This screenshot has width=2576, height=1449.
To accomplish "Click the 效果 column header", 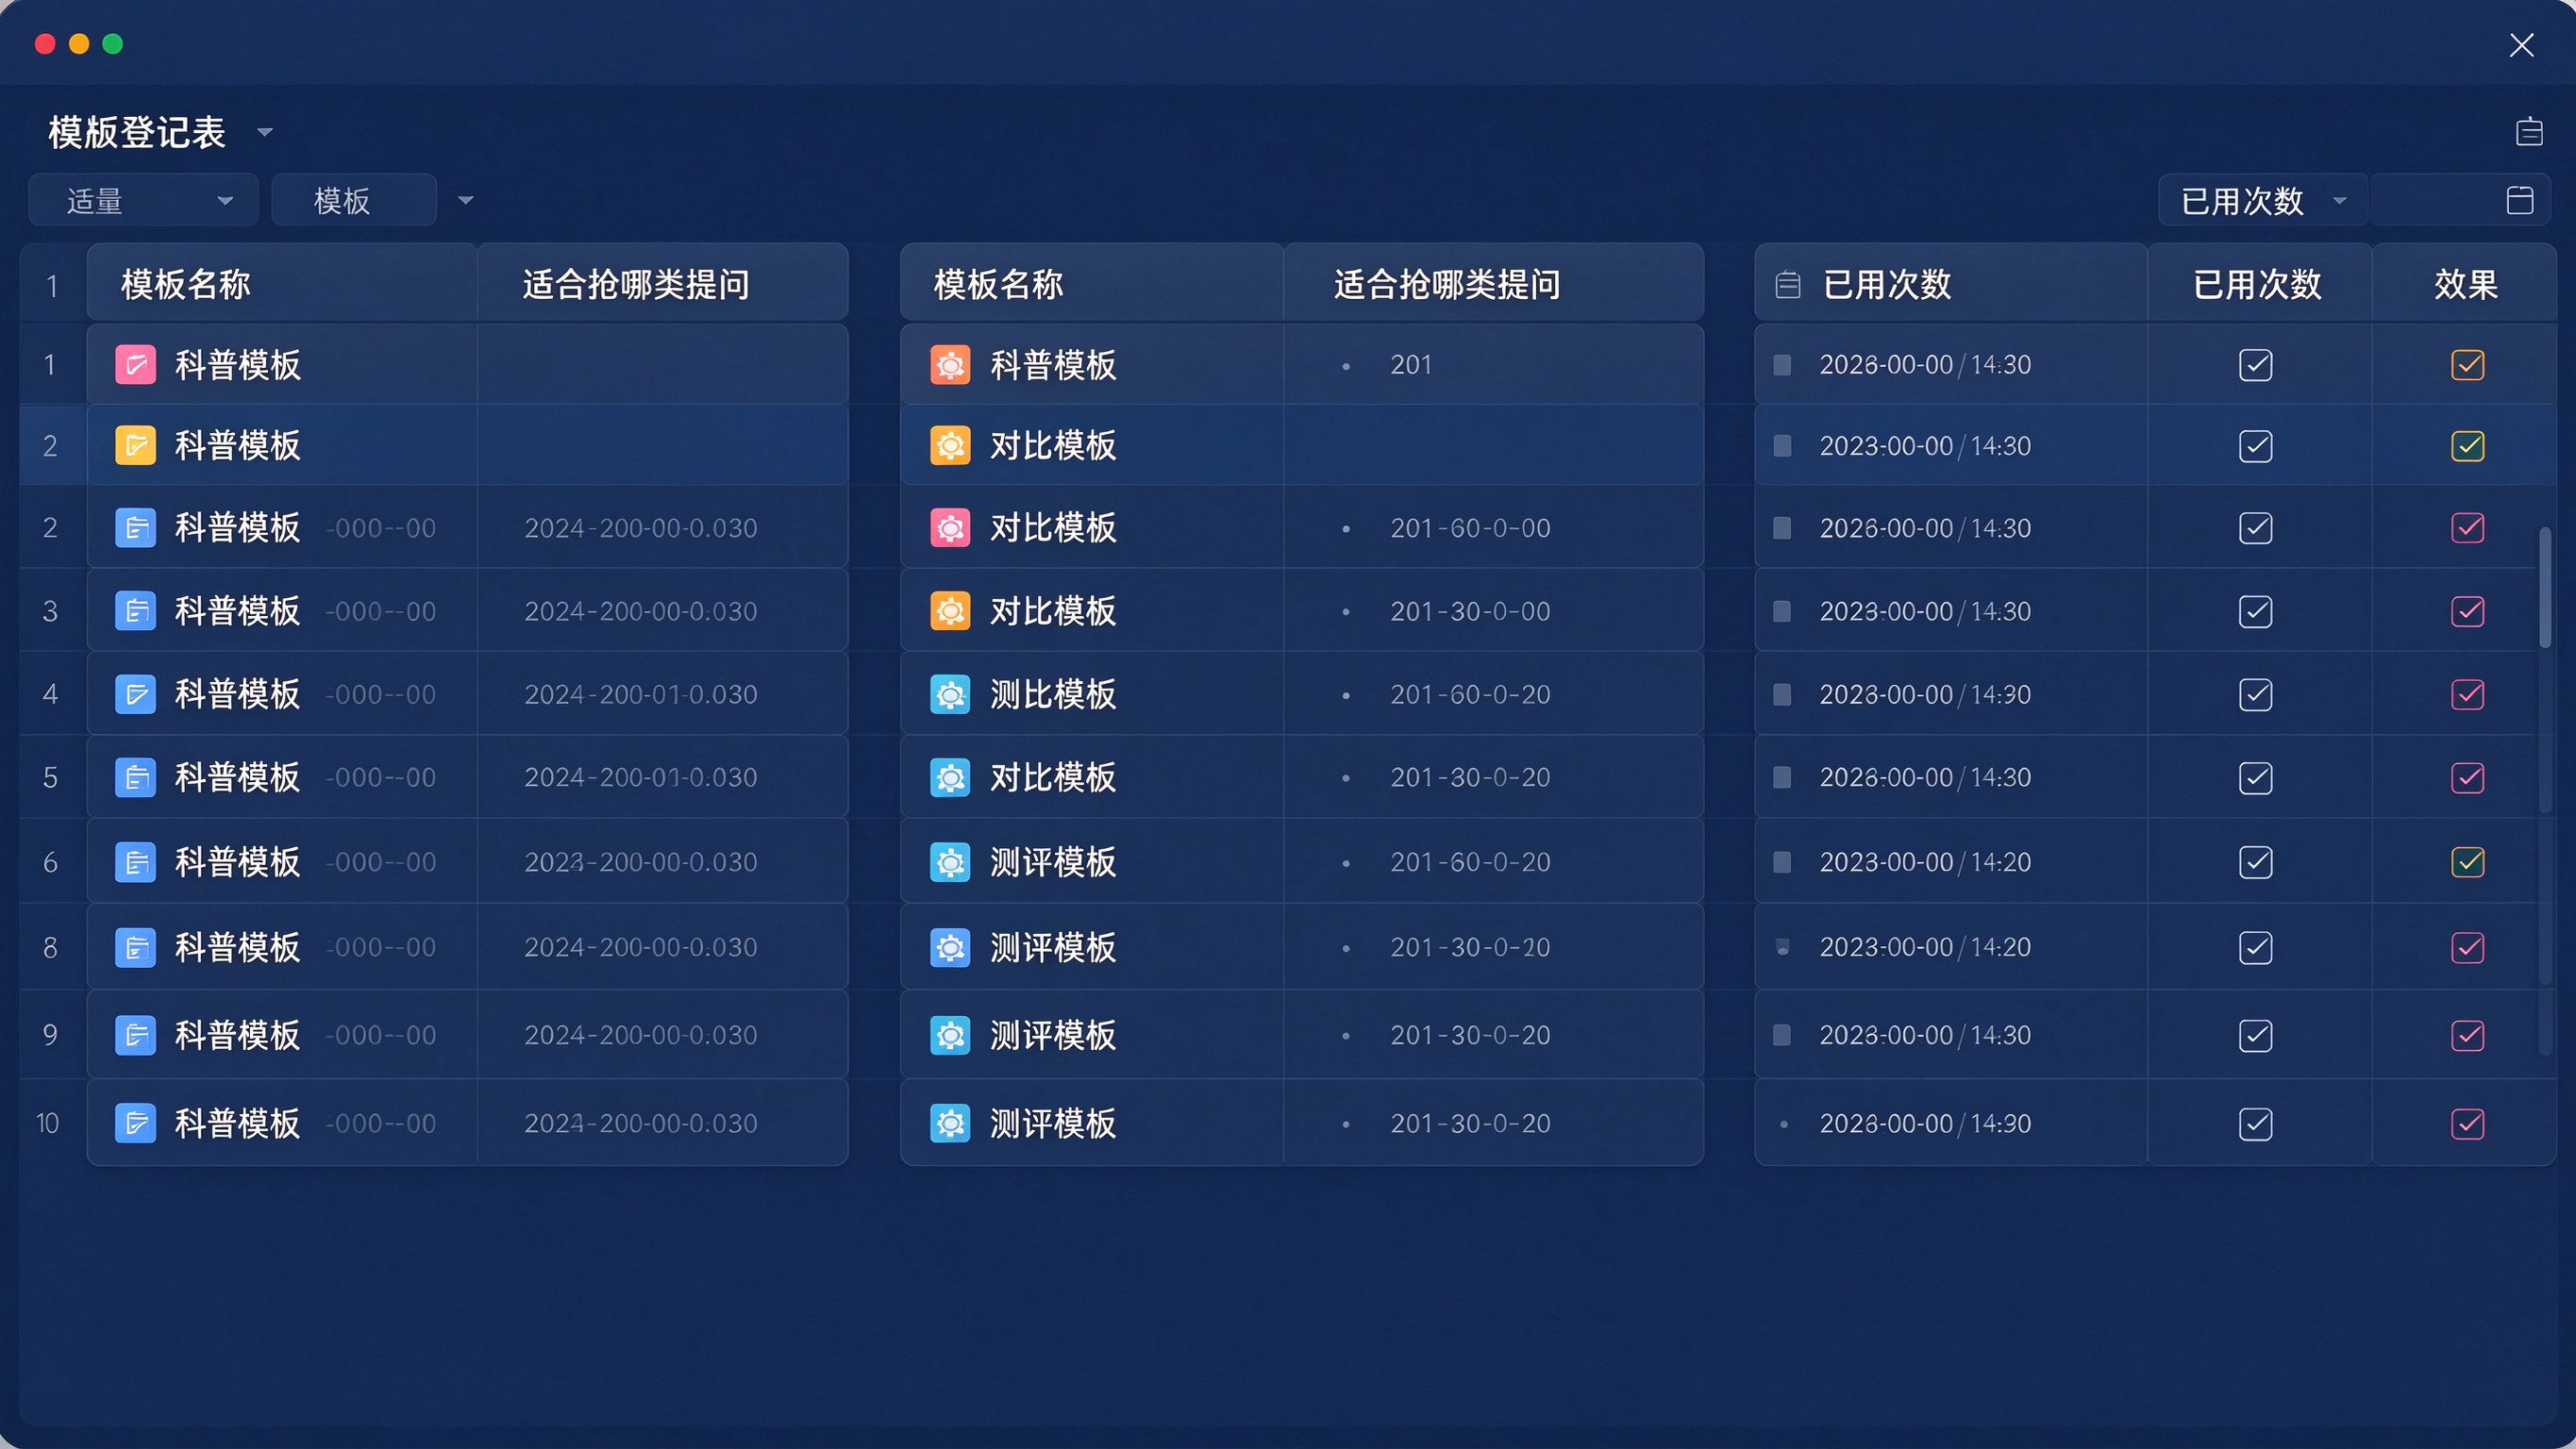I will point(2464,284).
